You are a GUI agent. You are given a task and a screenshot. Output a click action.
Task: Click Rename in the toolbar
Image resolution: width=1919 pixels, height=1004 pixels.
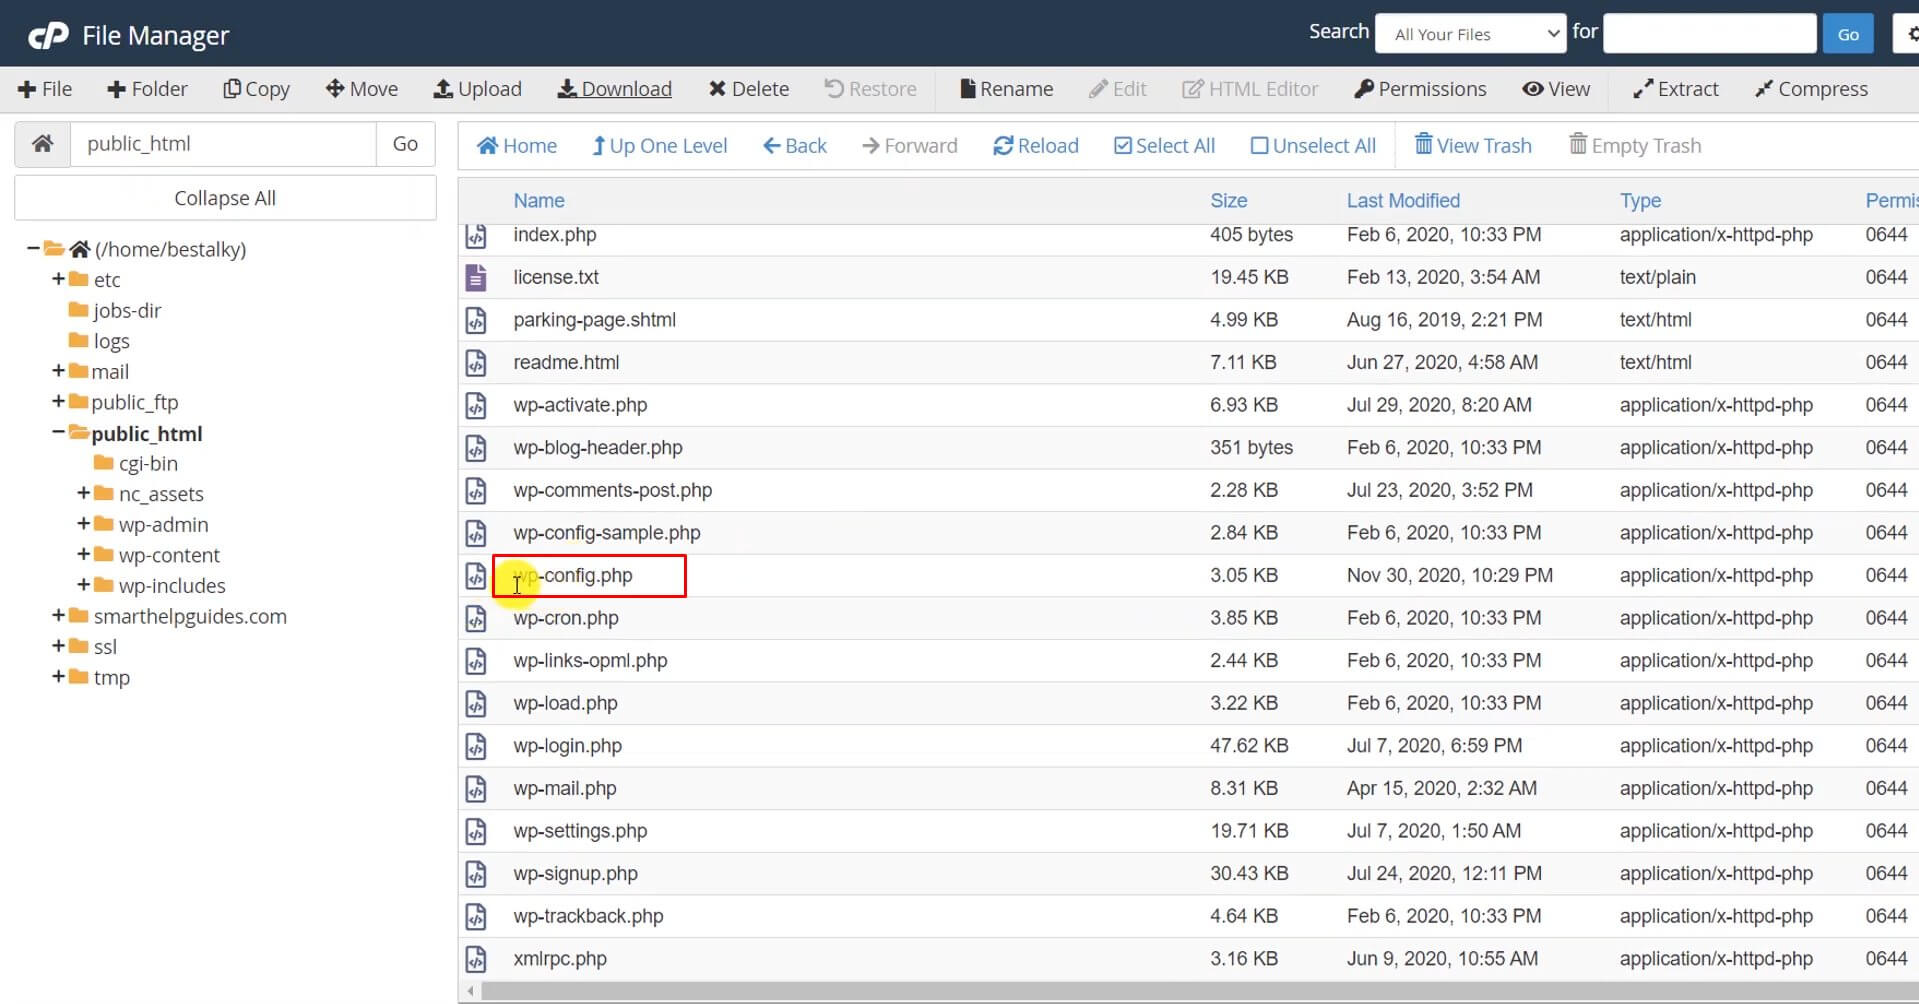(1006, 89)
